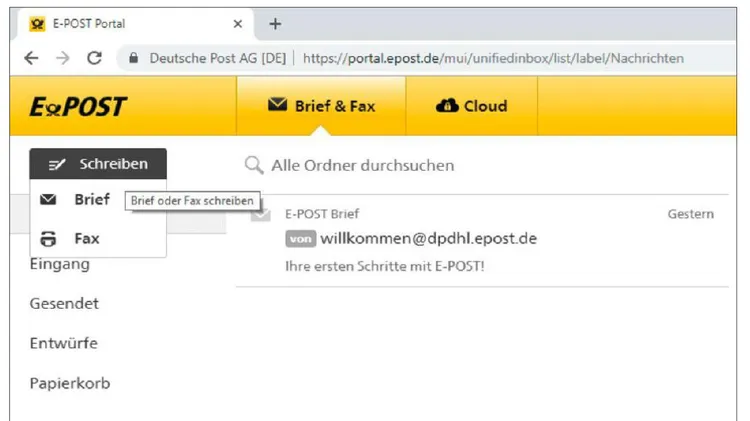
Task: Open a new browser tab
Action: 275,23
